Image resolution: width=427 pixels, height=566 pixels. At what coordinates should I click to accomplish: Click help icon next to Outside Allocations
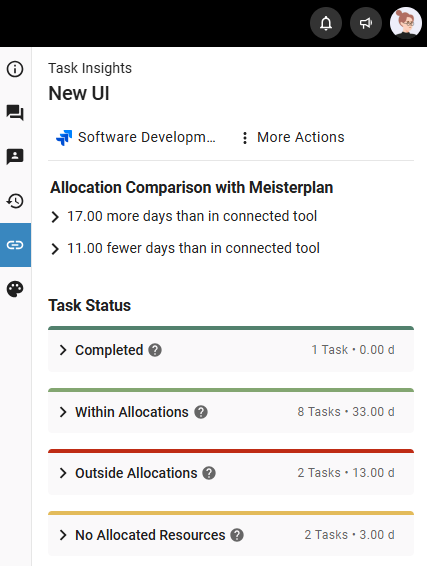[x=209, y=473]
